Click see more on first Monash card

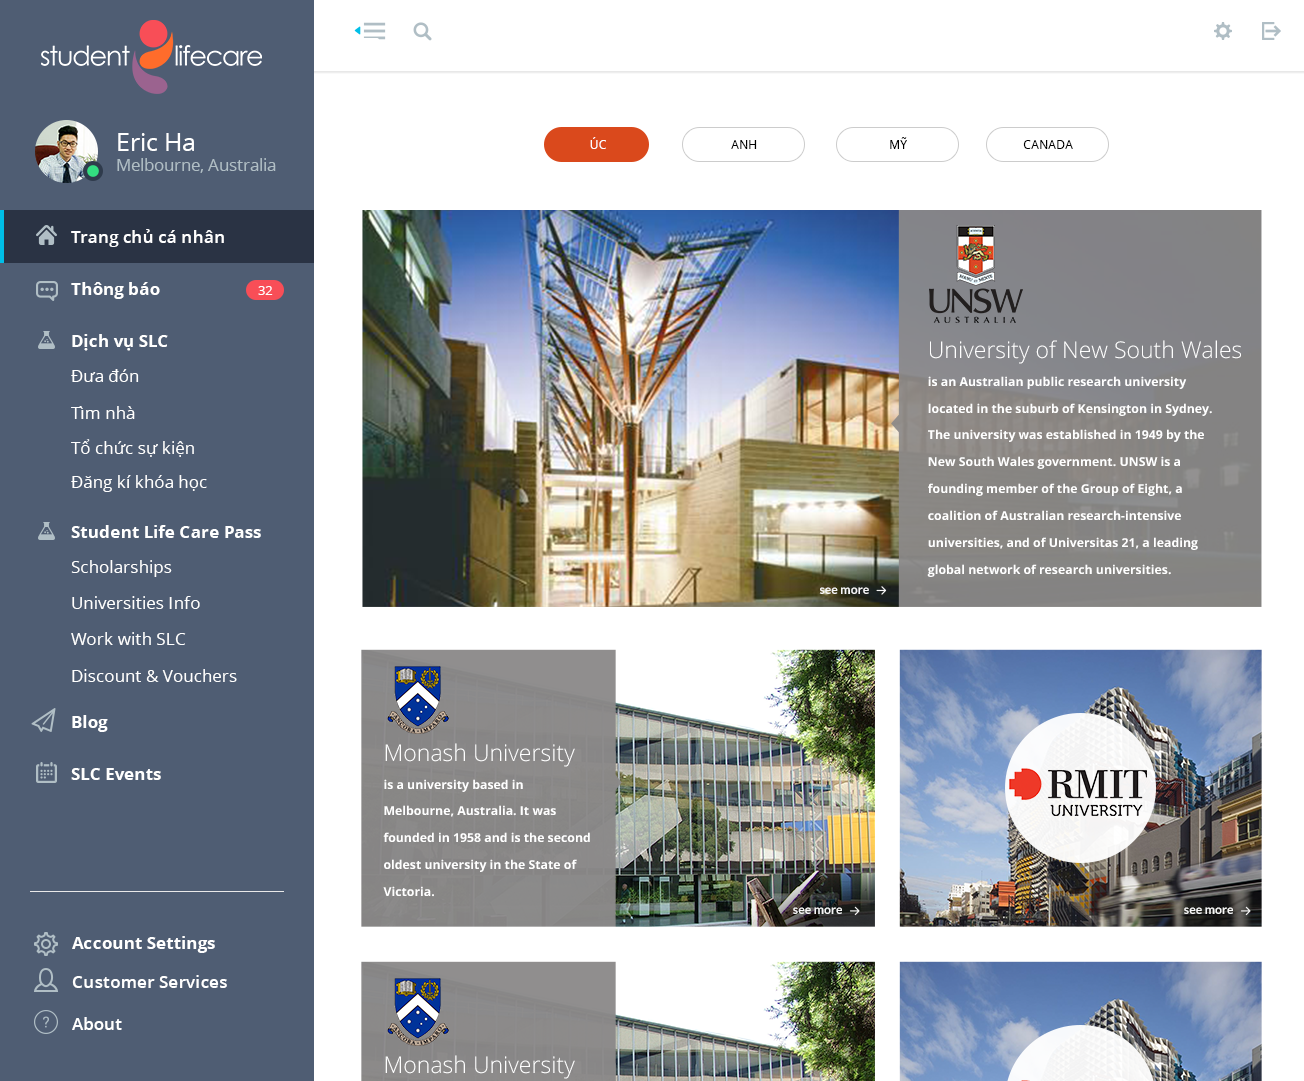826,910
